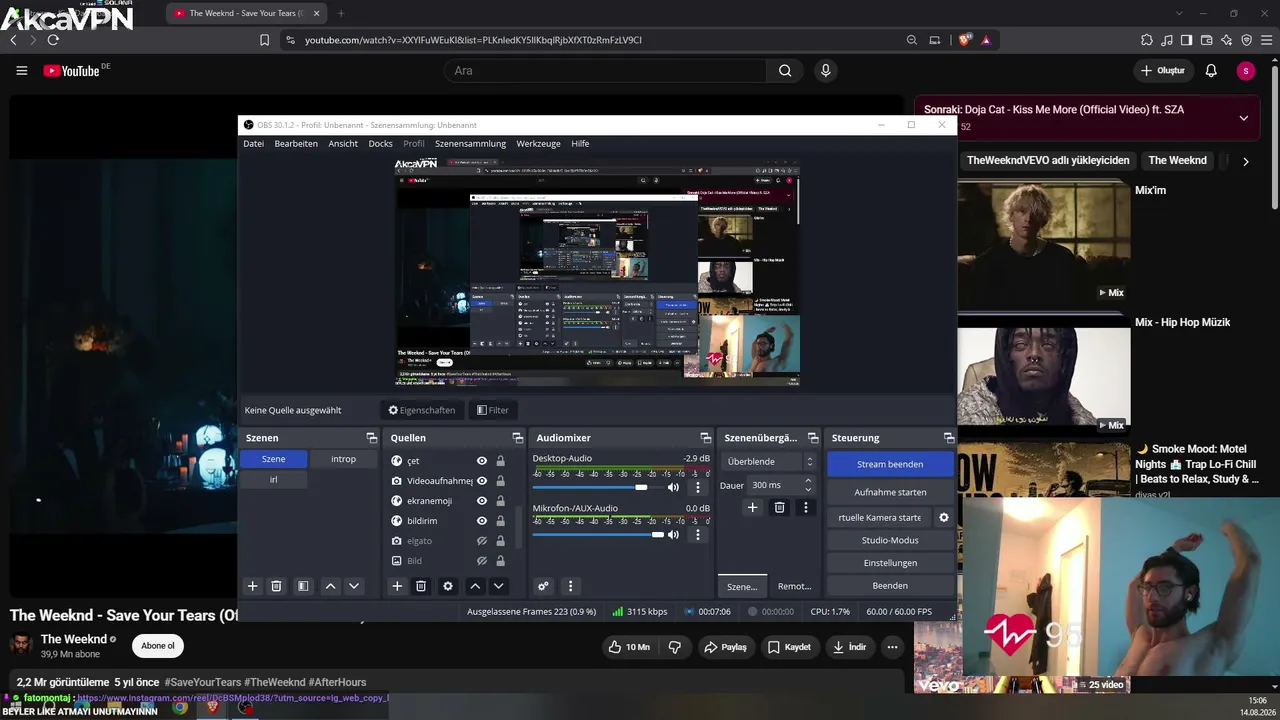Select the intro scene button
This screenshot has height=720, width=1280.
click(343, 459)
